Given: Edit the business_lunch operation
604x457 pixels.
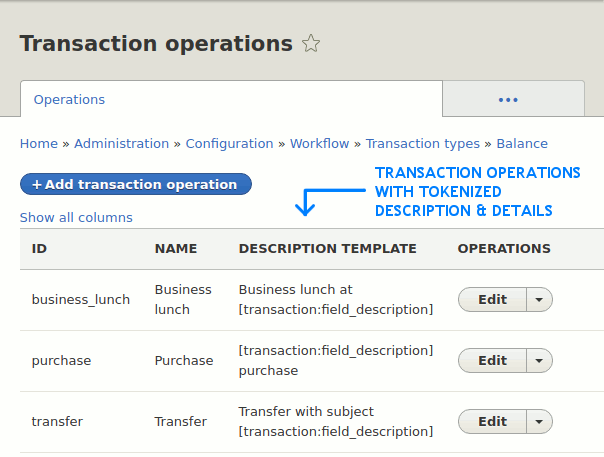Looking at the screenshot, I should (492, 299).
